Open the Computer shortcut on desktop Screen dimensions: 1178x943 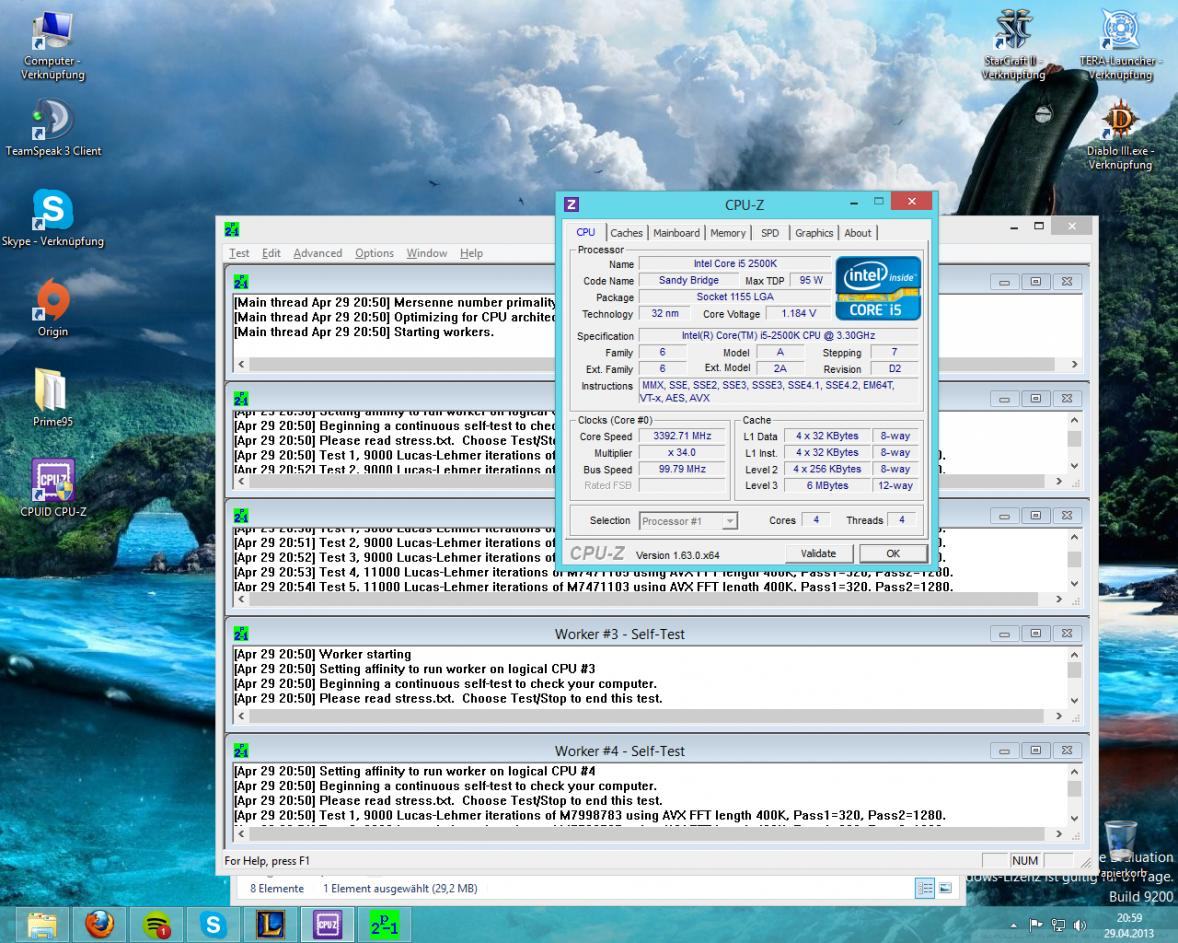pos(52,45)
